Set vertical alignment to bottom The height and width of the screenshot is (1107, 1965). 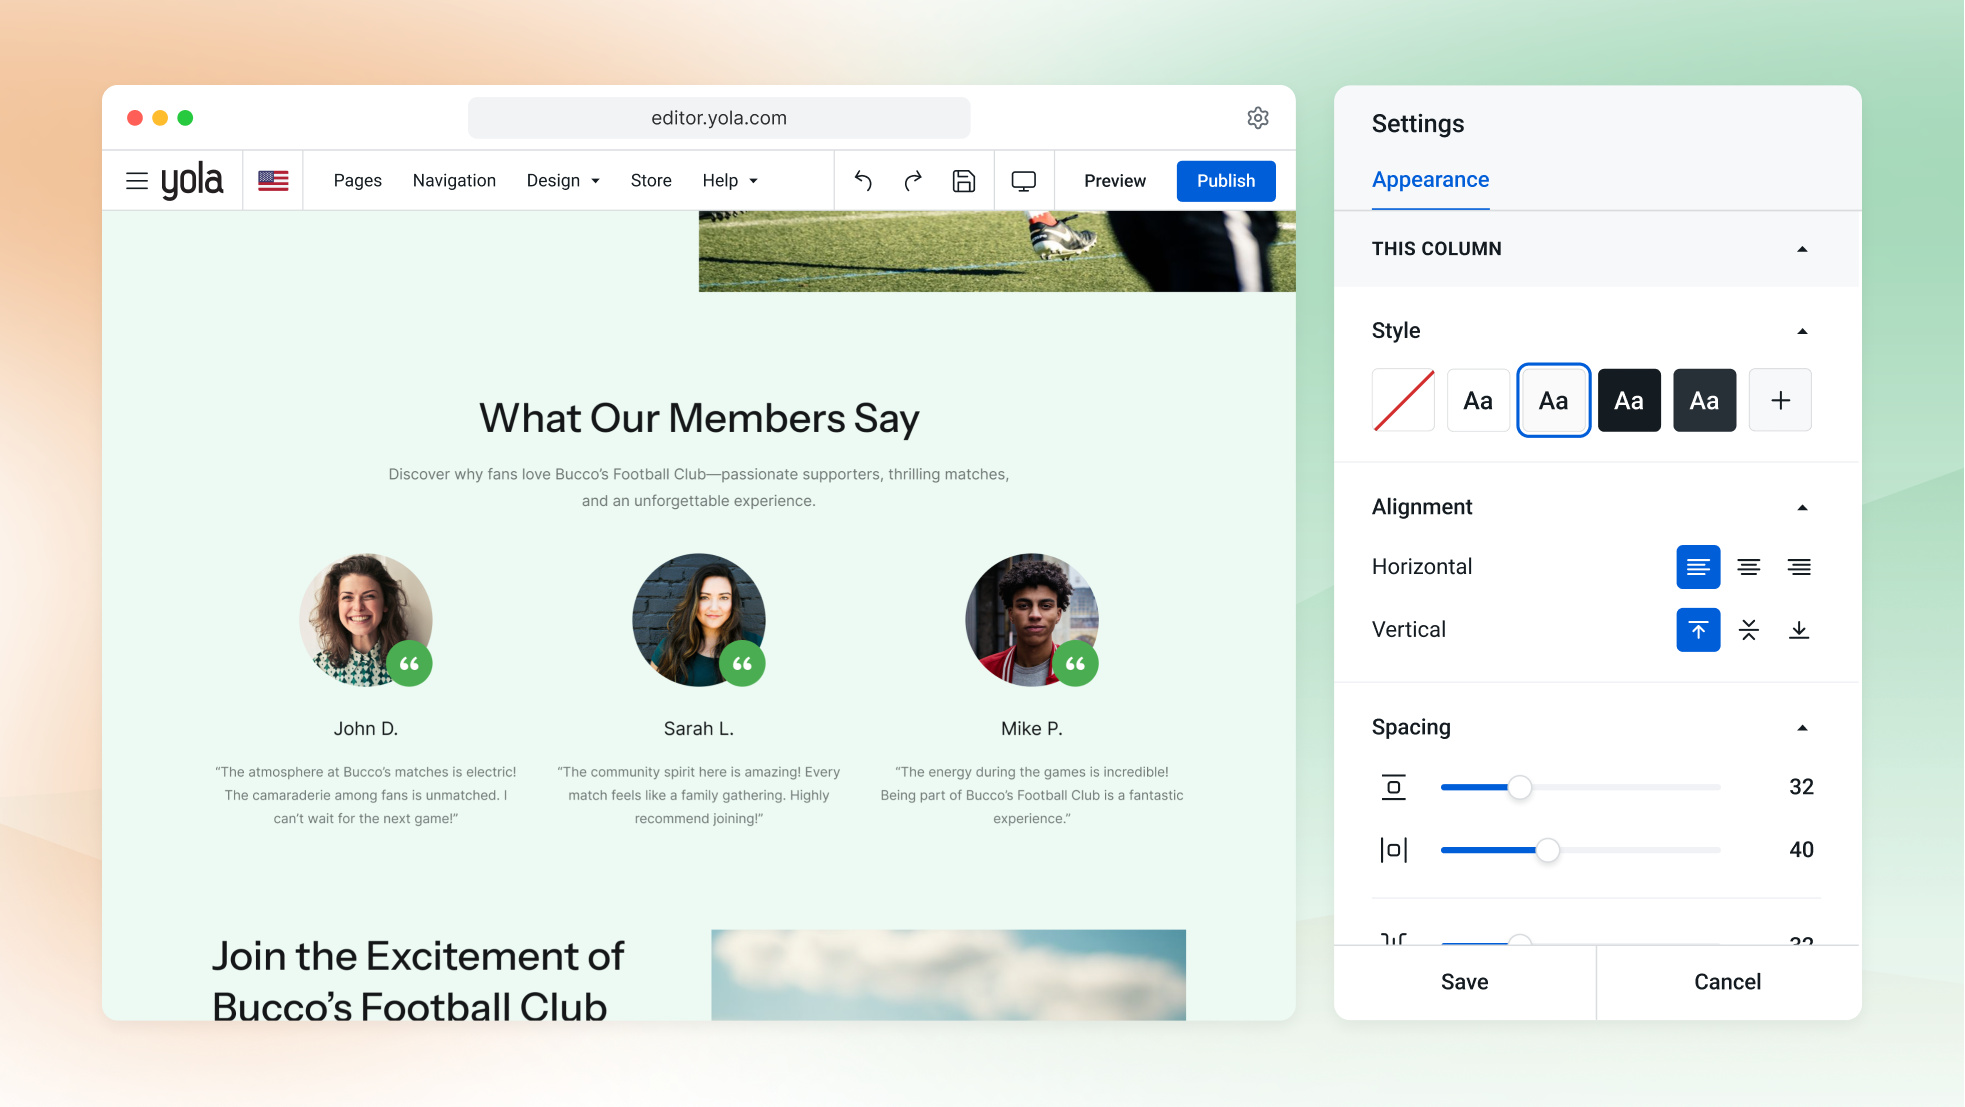point(1799,630)
